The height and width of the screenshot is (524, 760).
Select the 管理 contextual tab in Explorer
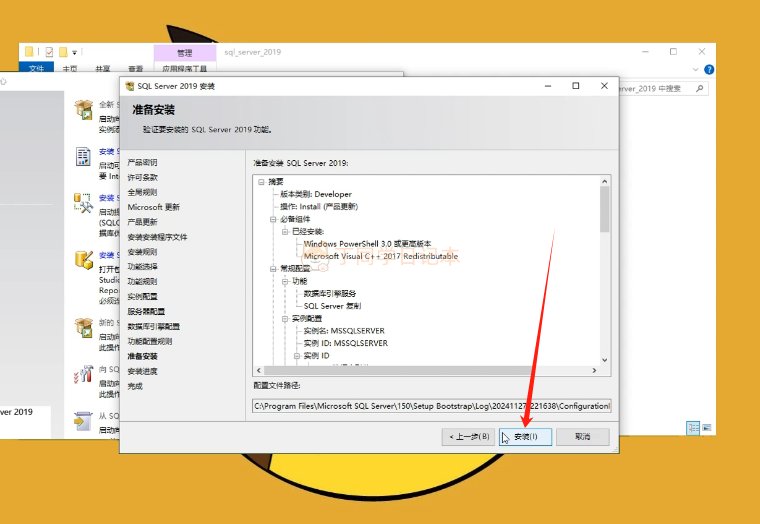tap(185, 53)
